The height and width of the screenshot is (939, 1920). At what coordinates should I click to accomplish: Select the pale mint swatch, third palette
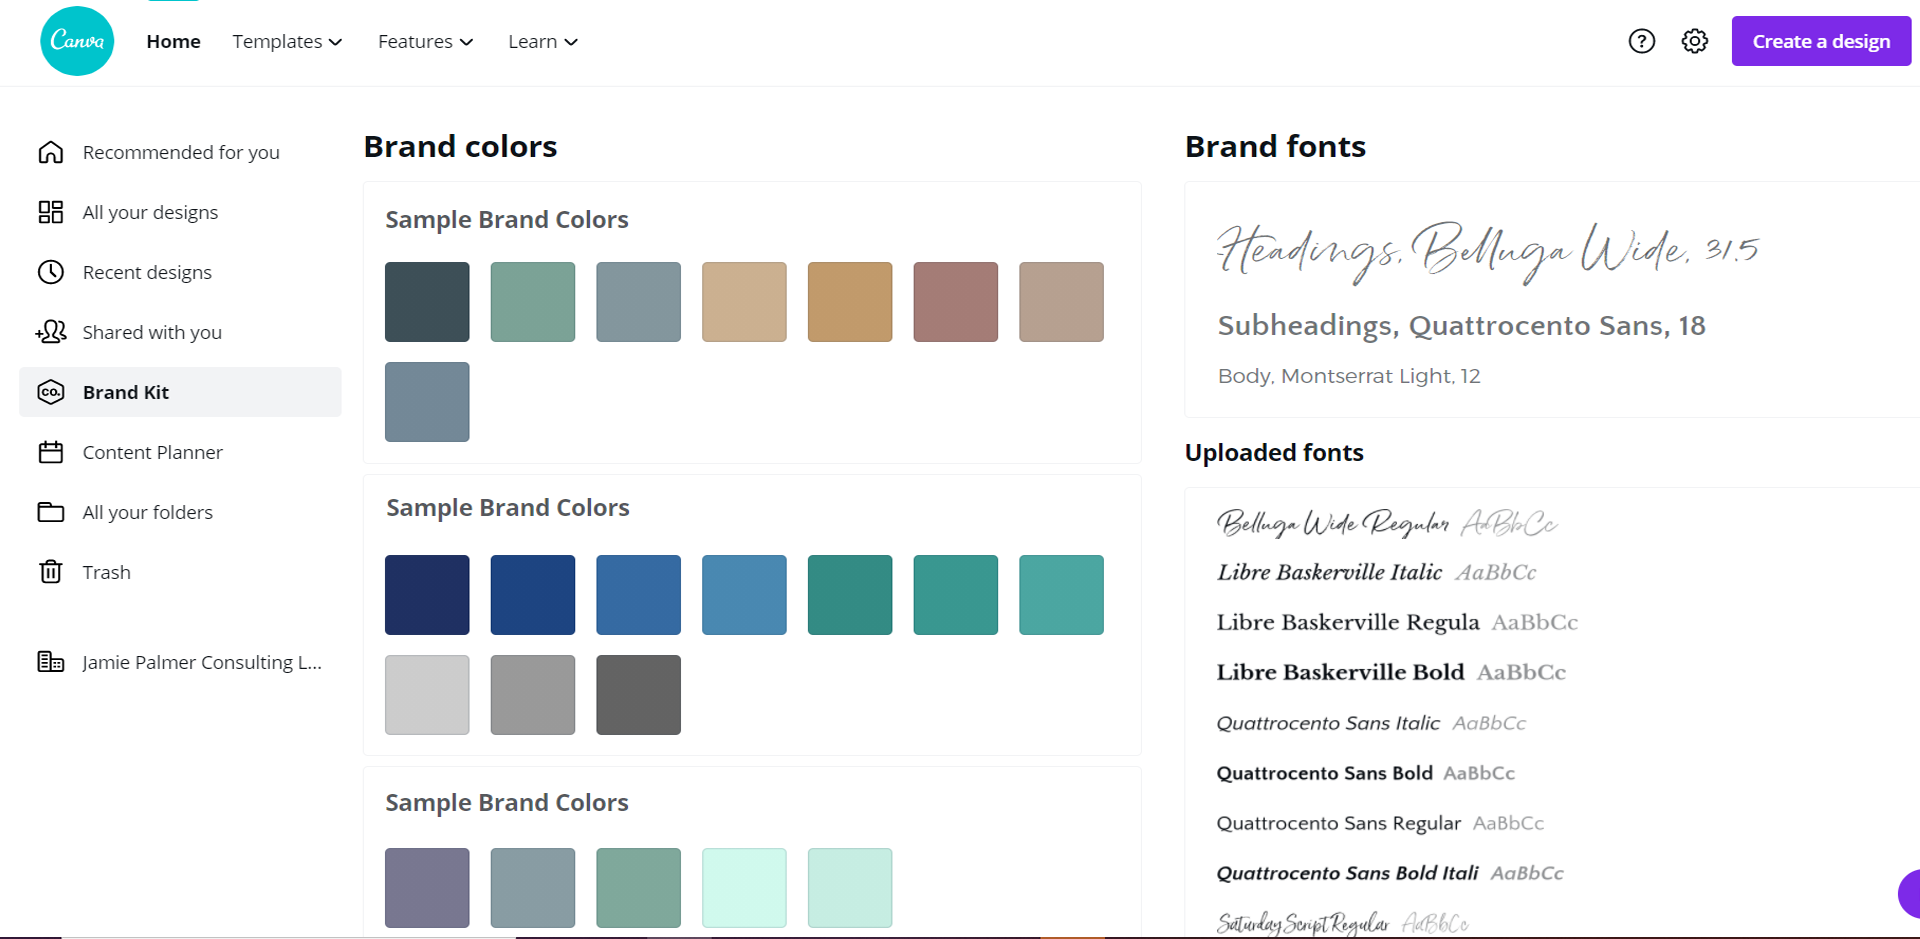point(744,888)
